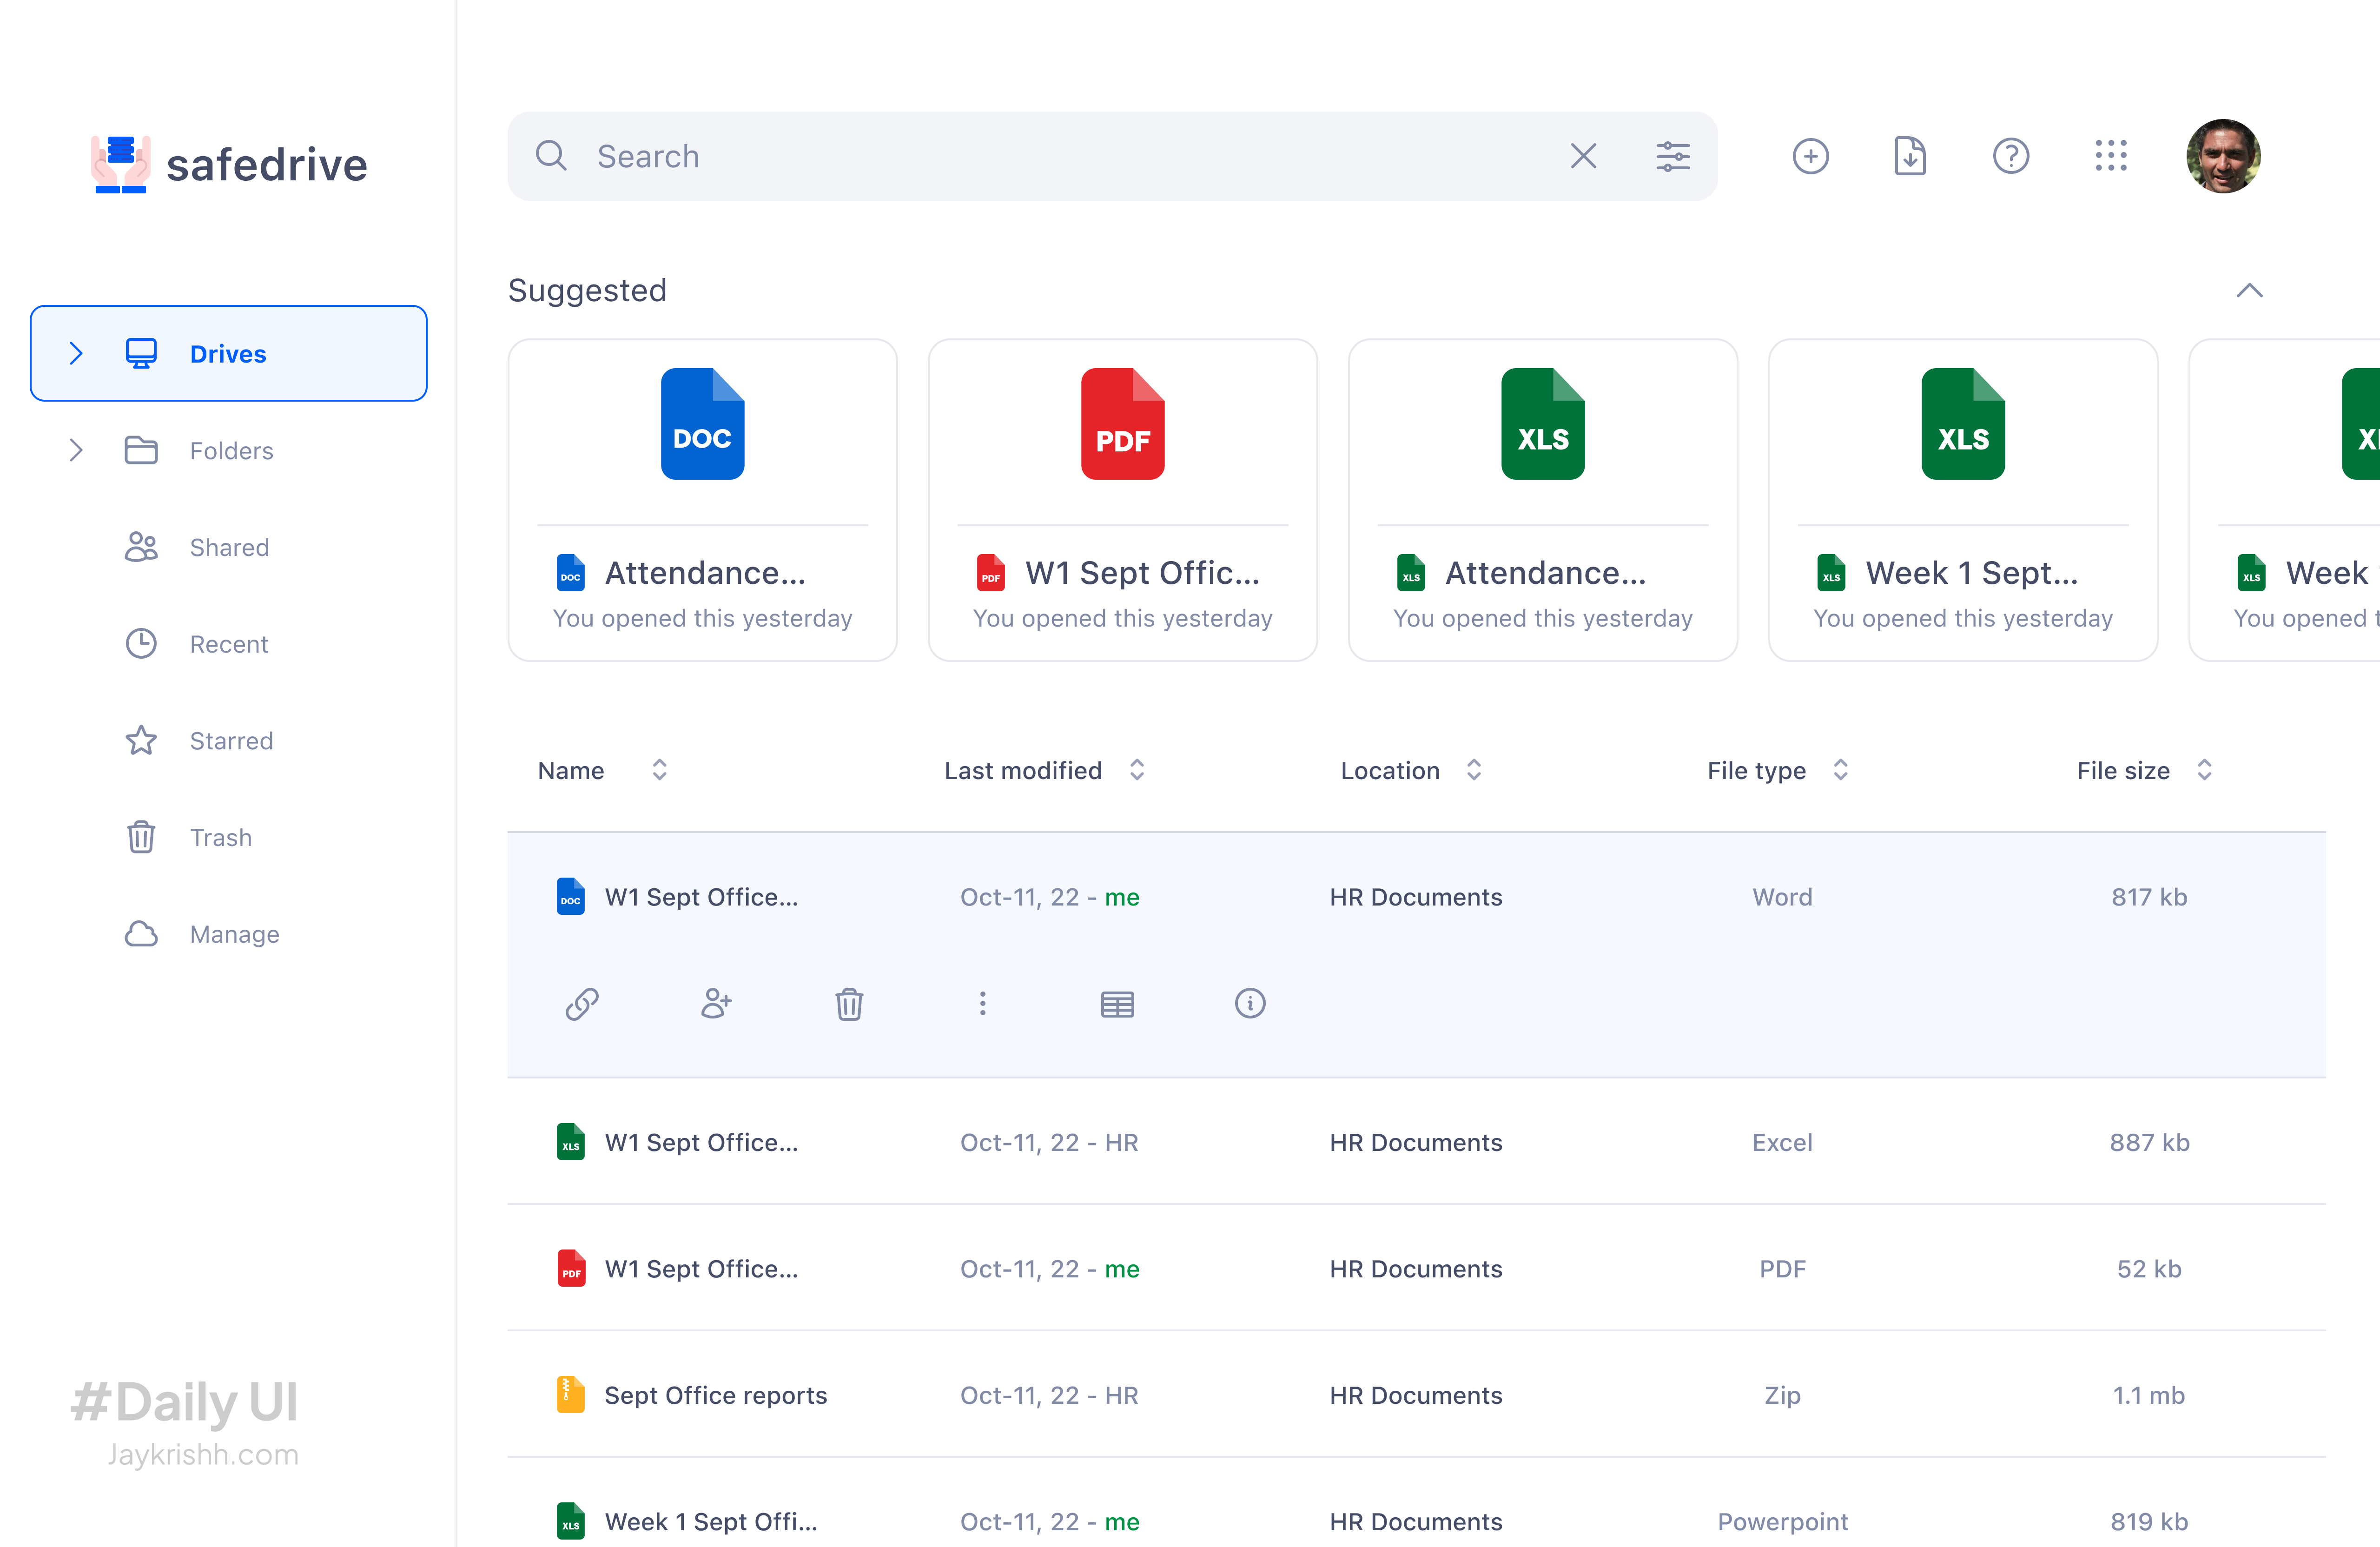Open the Week 1 Sept XLS suggested card
This screenshot has height=1547, width=2380.
[x=1963, y=500]
